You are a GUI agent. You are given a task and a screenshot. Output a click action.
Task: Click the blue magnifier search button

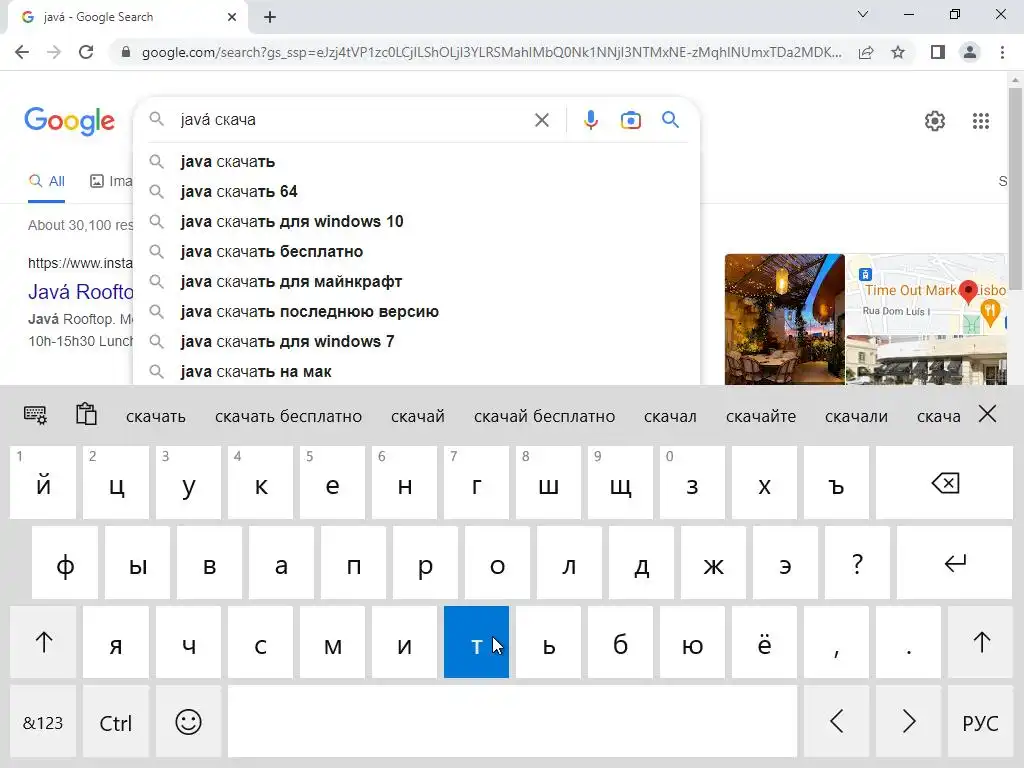670,120
